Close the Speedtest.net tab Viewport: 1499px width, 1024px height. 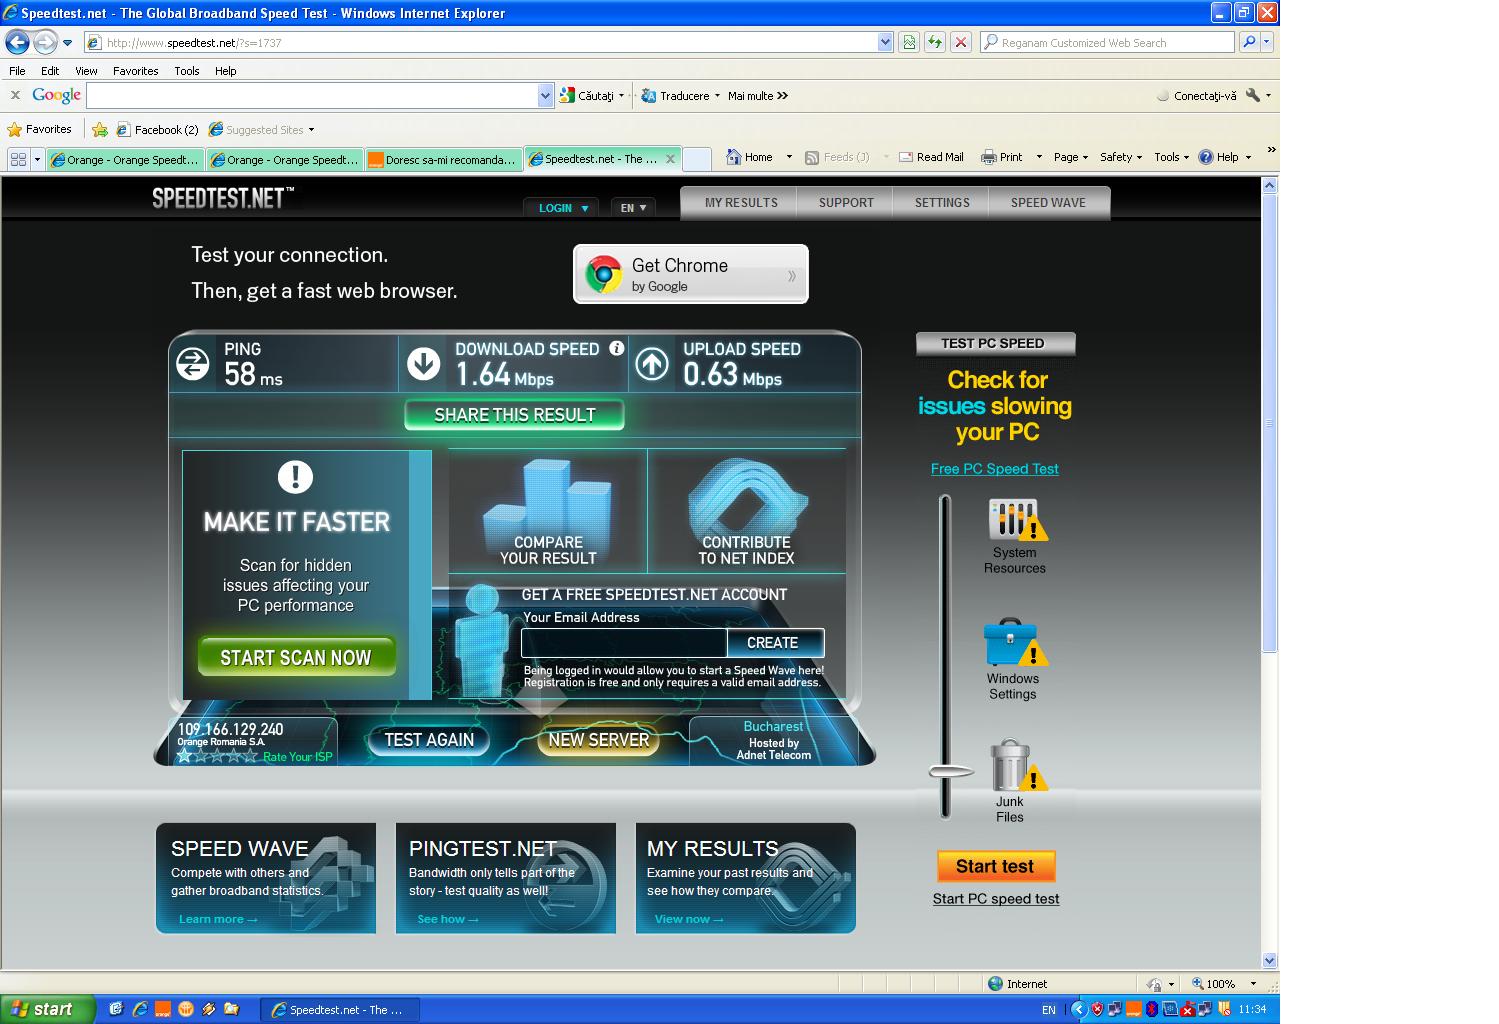point(670,158)
